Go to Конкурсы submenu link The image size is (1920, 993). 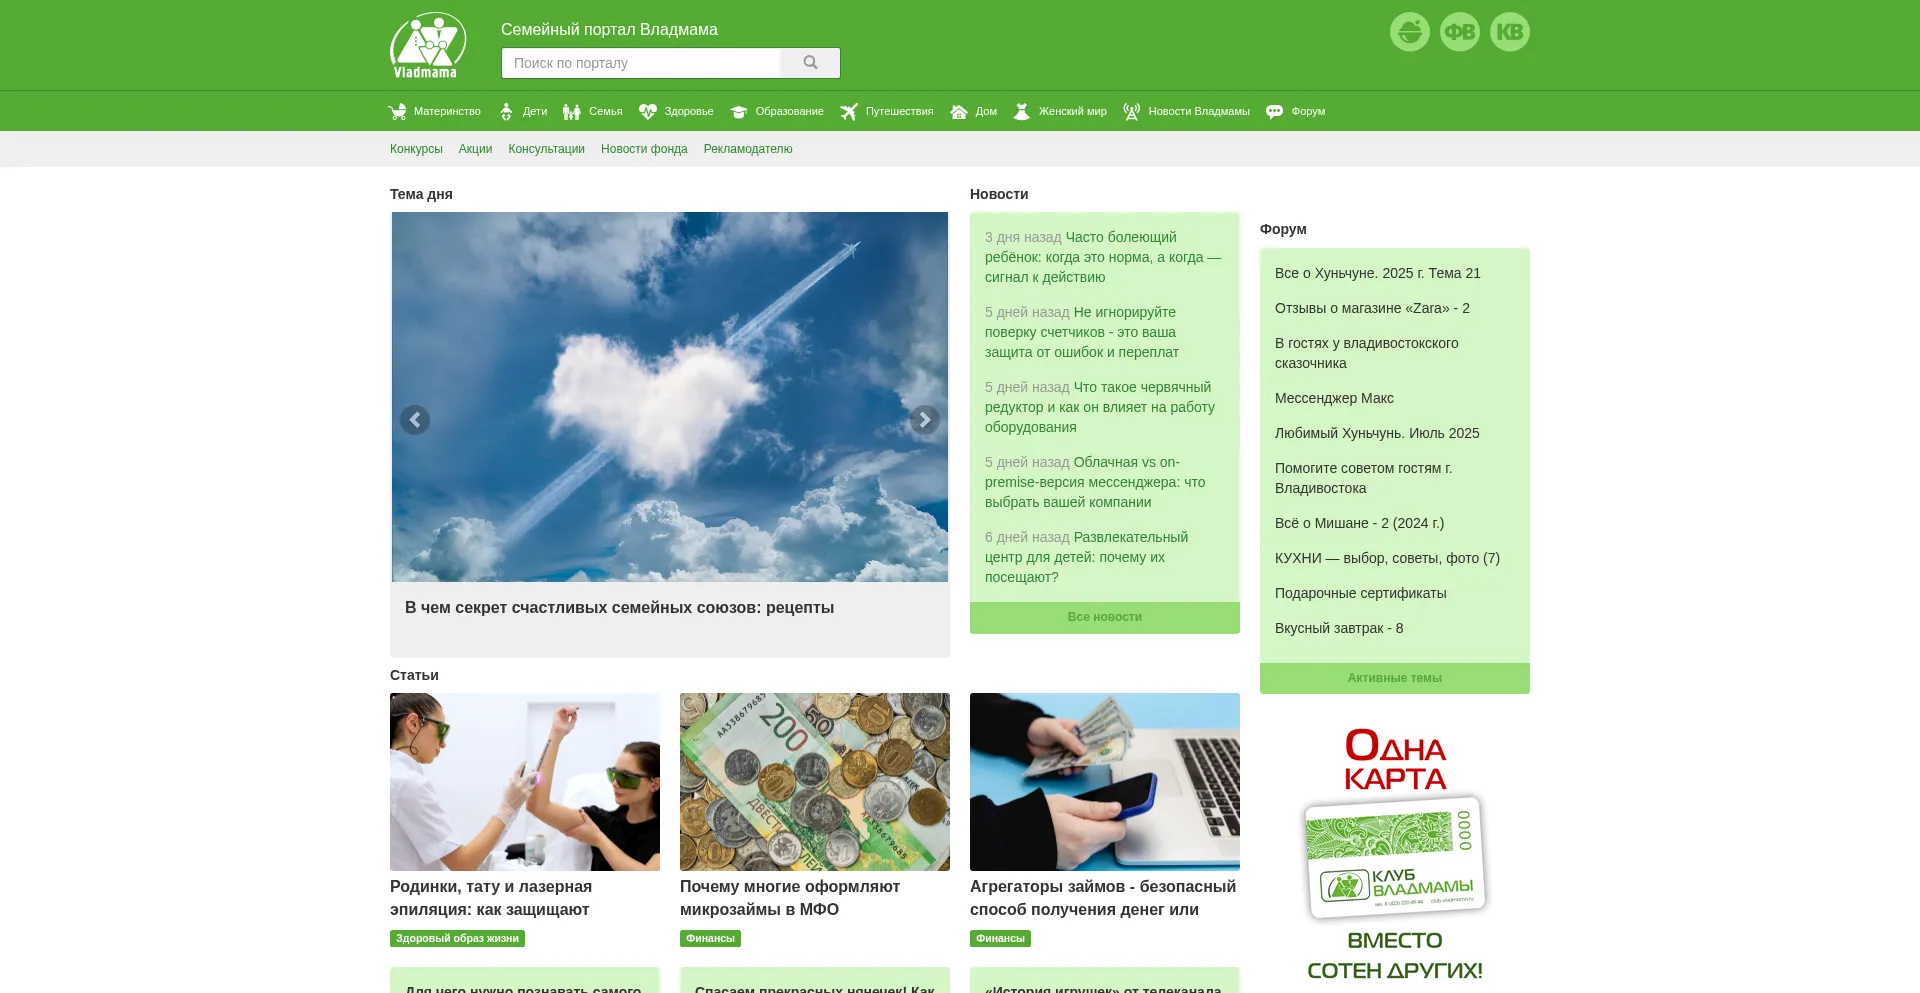pos(416,149)
